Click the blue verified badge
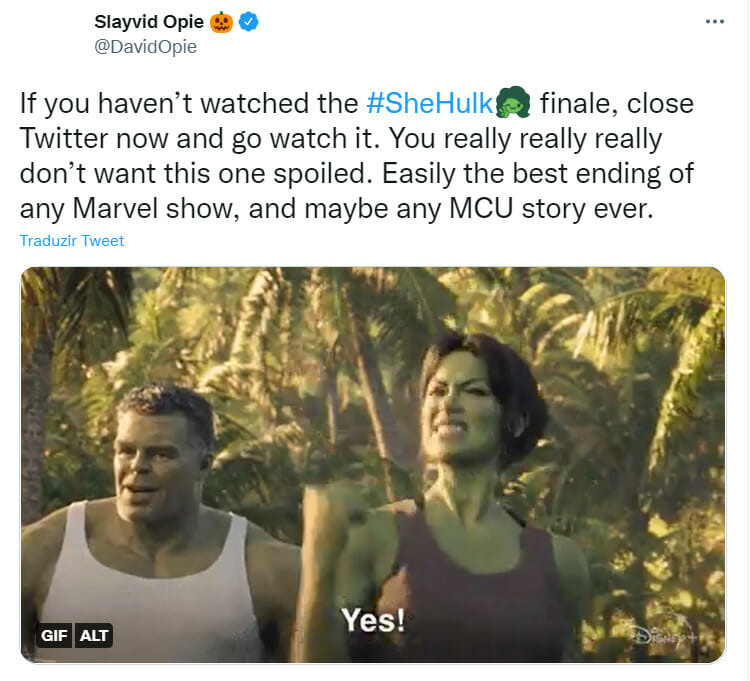Viewport: 750px width, 681px height. coord(249,22)
